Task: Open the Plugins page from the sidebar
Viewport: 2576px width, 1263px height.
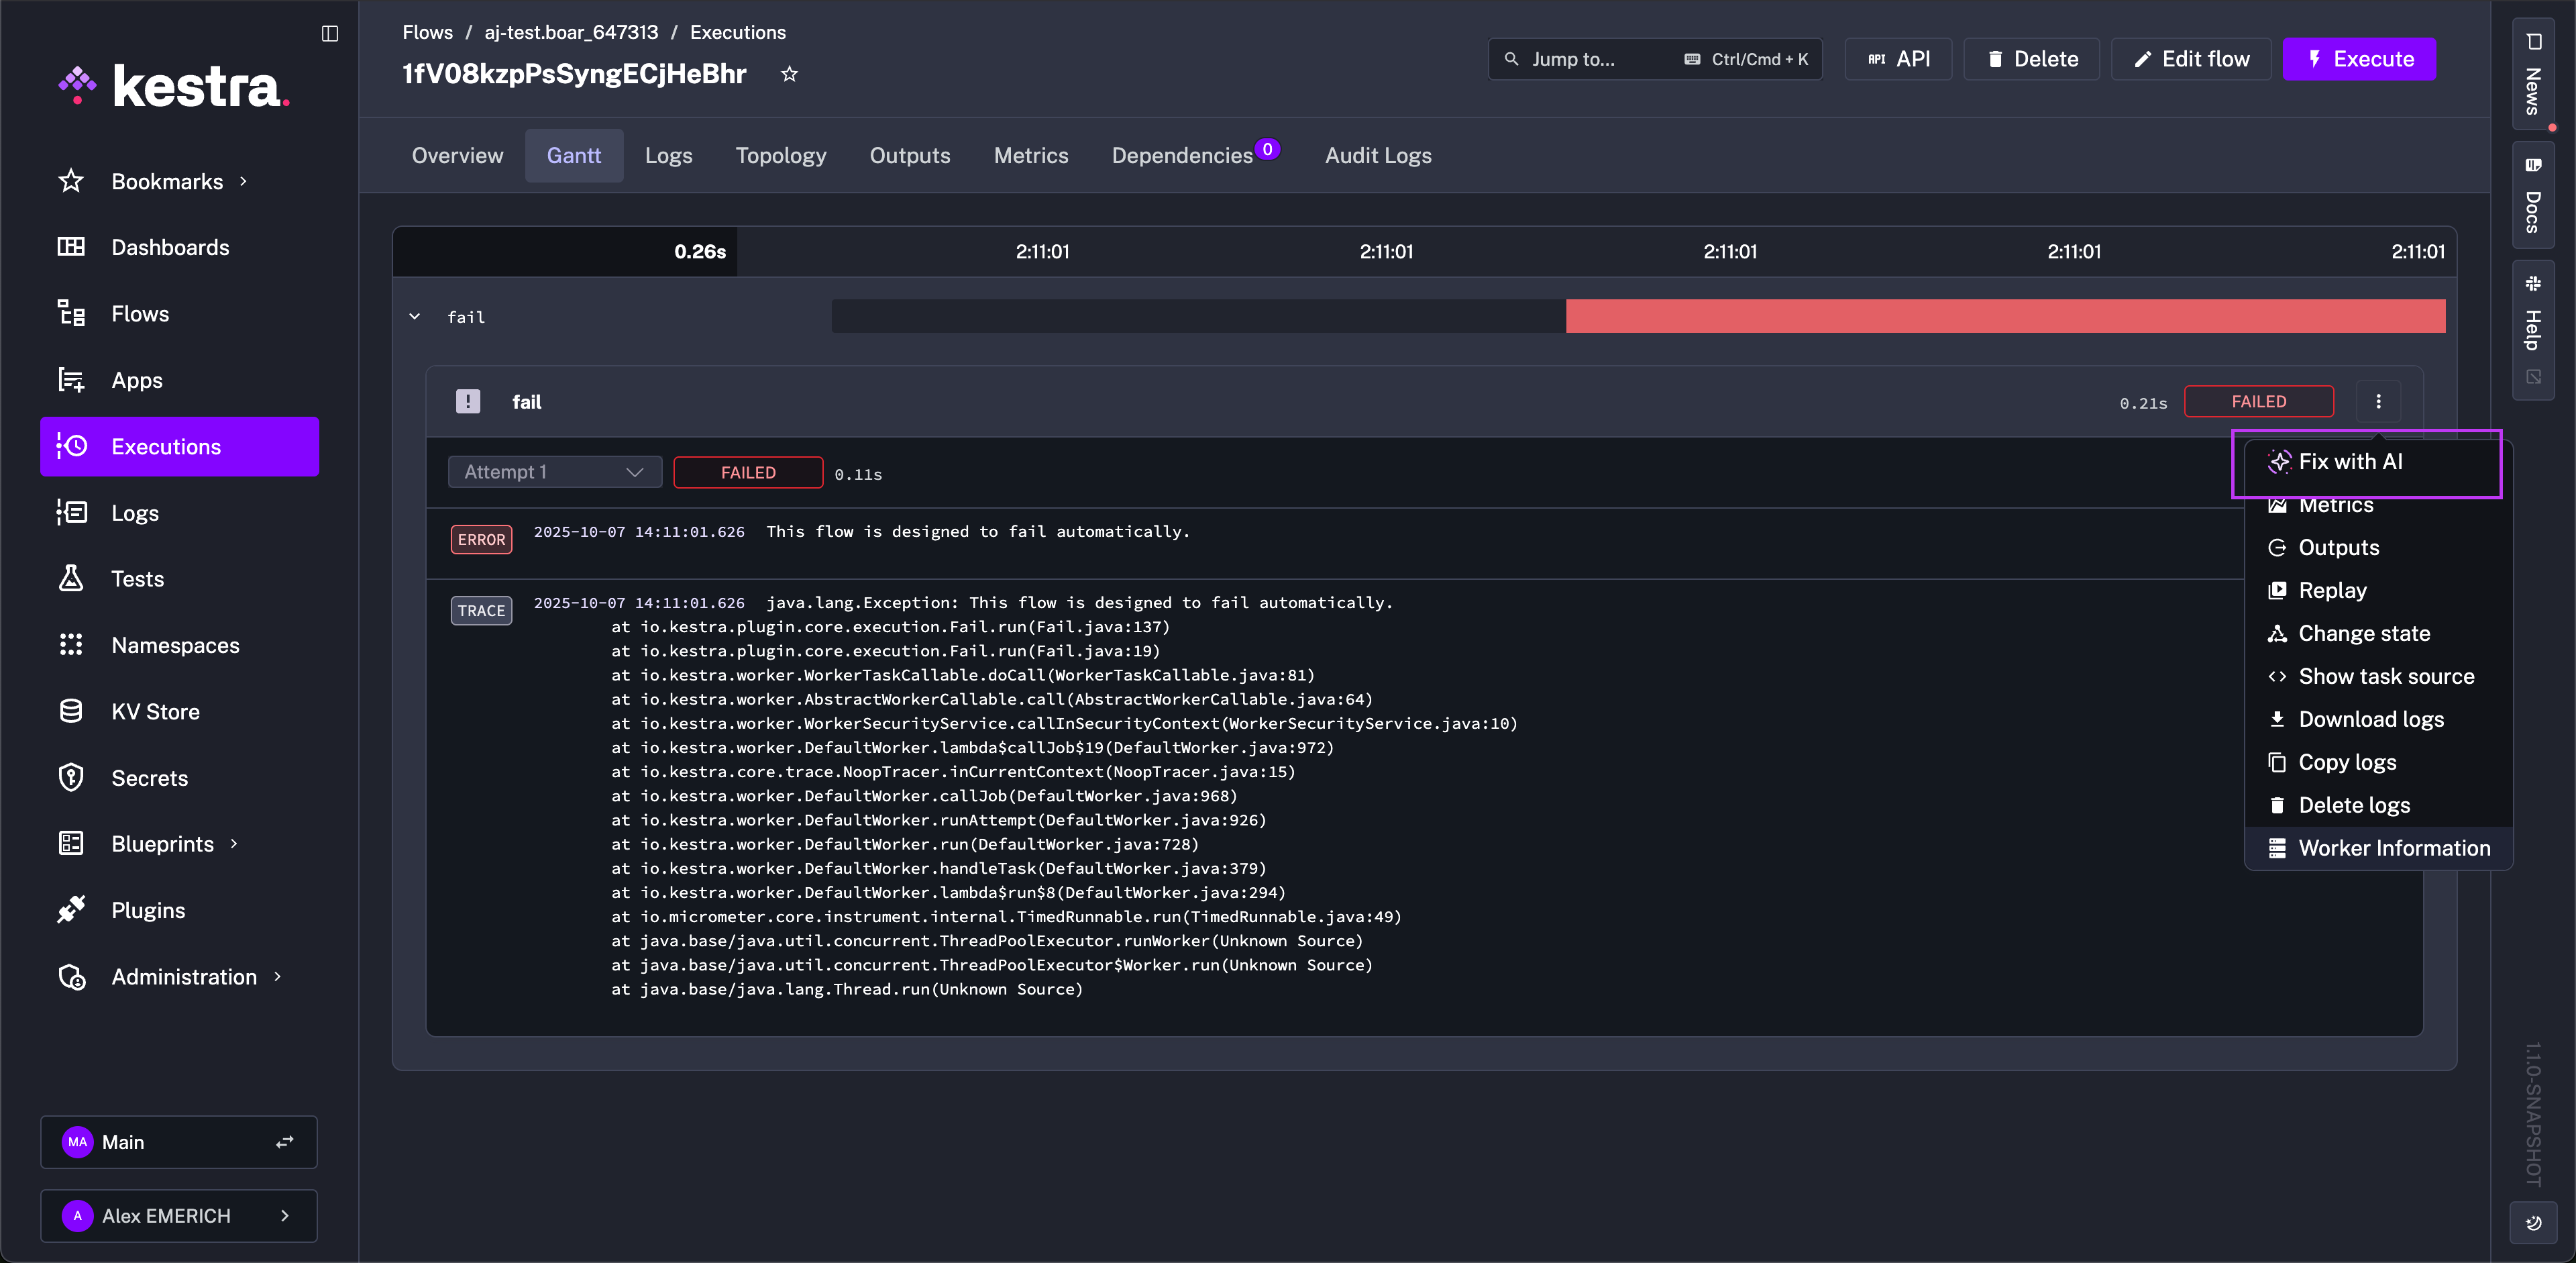Action: [x=148, y=910]
